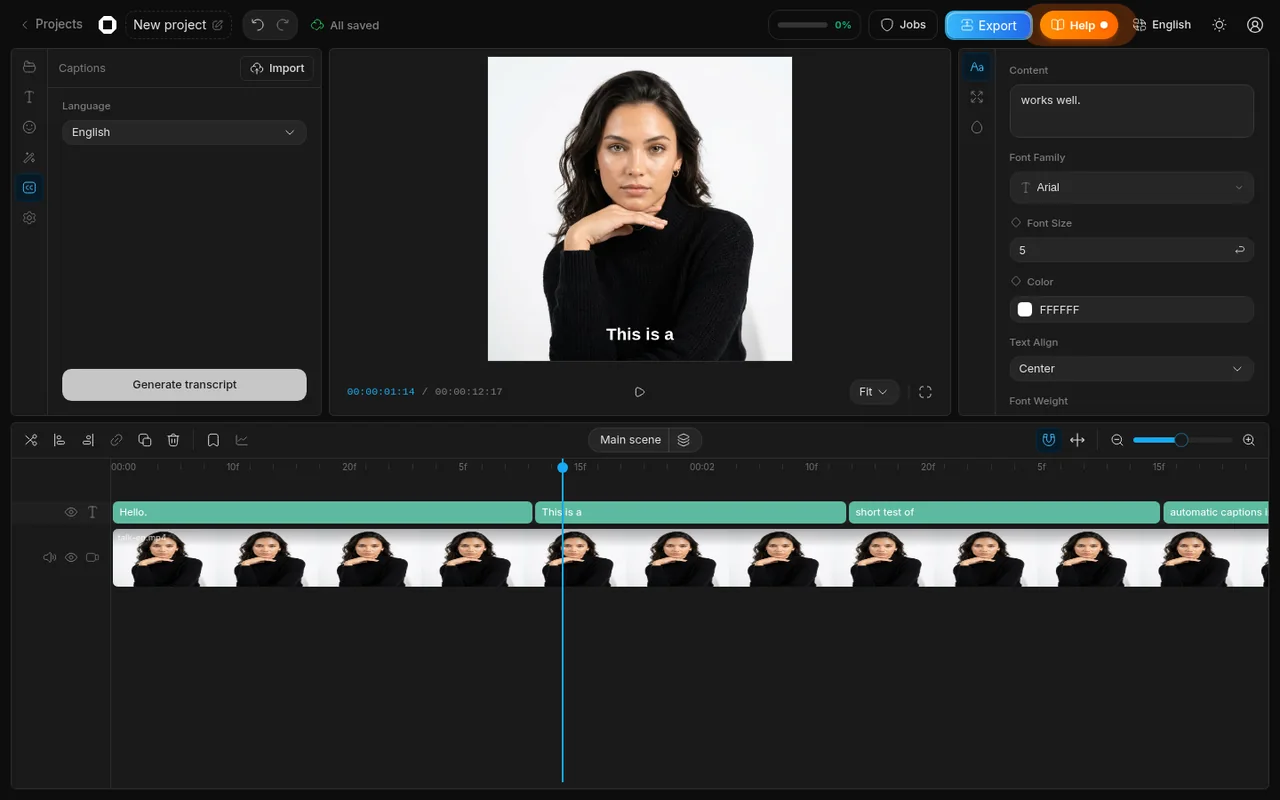Click the undo arrow
The image size is (1280, 800).
[x=257, y=25]
